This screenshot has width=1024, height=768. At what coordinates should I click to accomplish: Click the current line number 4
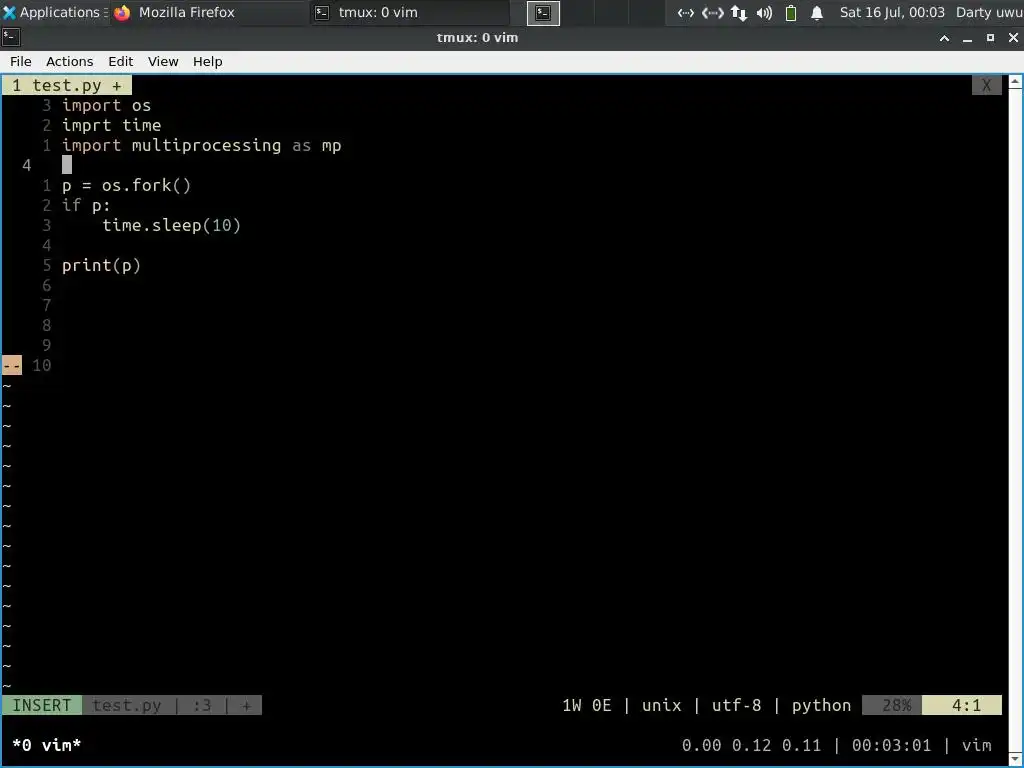pyautogui.click(x=26, y=165)
